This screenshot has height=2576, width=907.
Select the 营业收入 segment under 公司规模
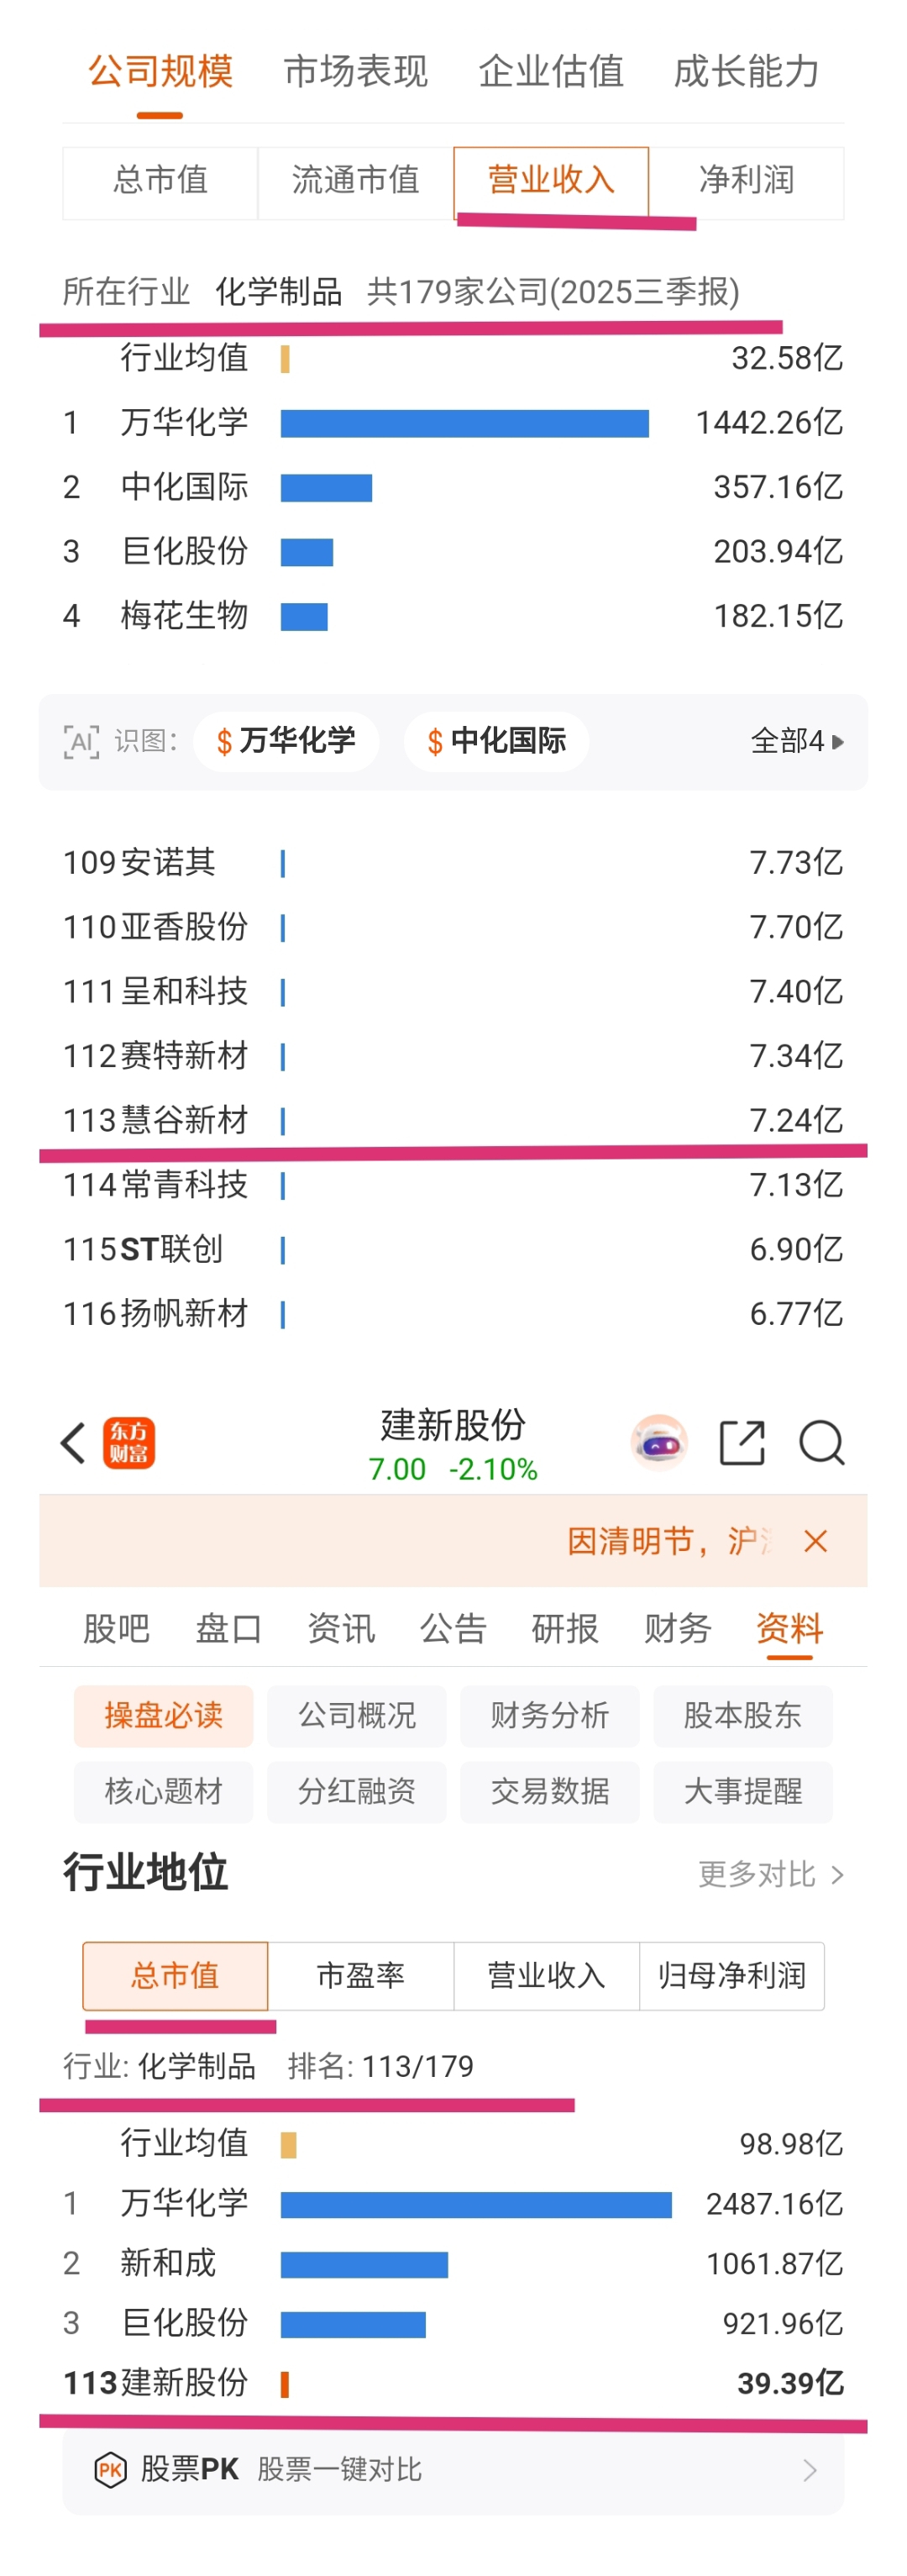pyautogui.click(x=551, y=181)
